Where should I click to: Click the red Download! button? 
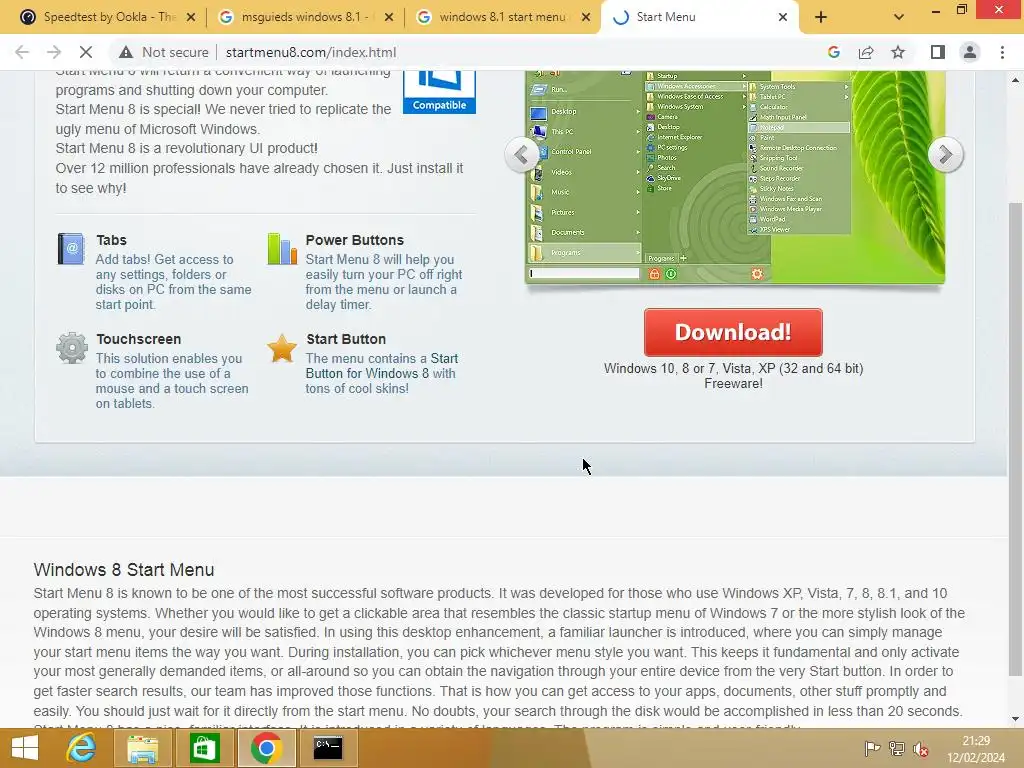733,332
